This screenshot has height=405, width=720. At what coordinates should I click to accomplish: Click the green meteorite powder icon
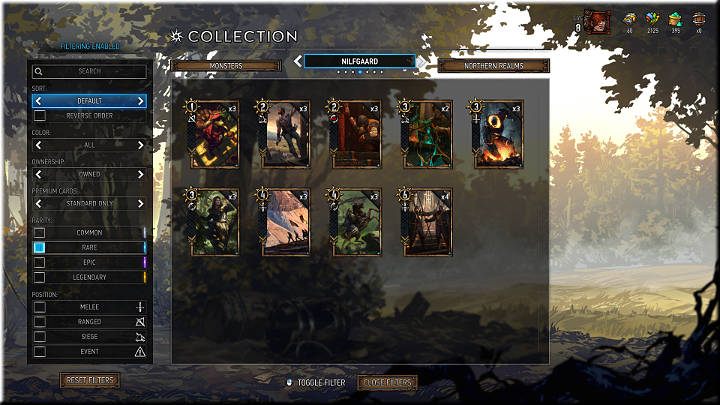point(675,19)
